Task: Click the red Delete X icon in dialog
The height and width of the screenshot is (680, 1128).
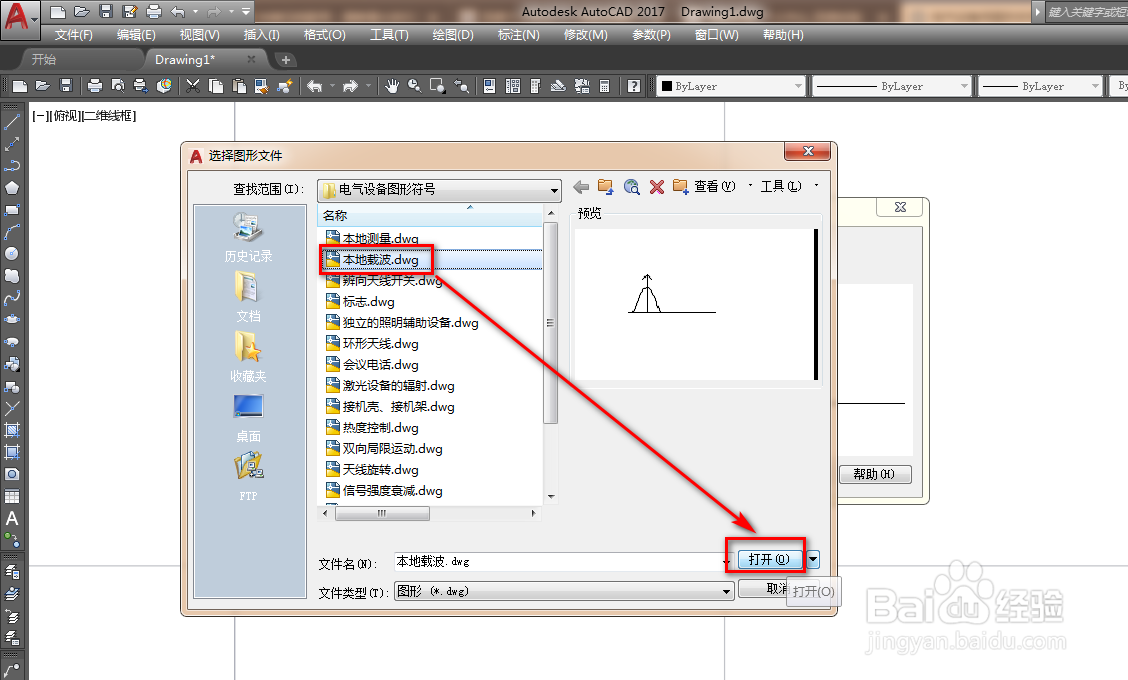Action: 656,187
